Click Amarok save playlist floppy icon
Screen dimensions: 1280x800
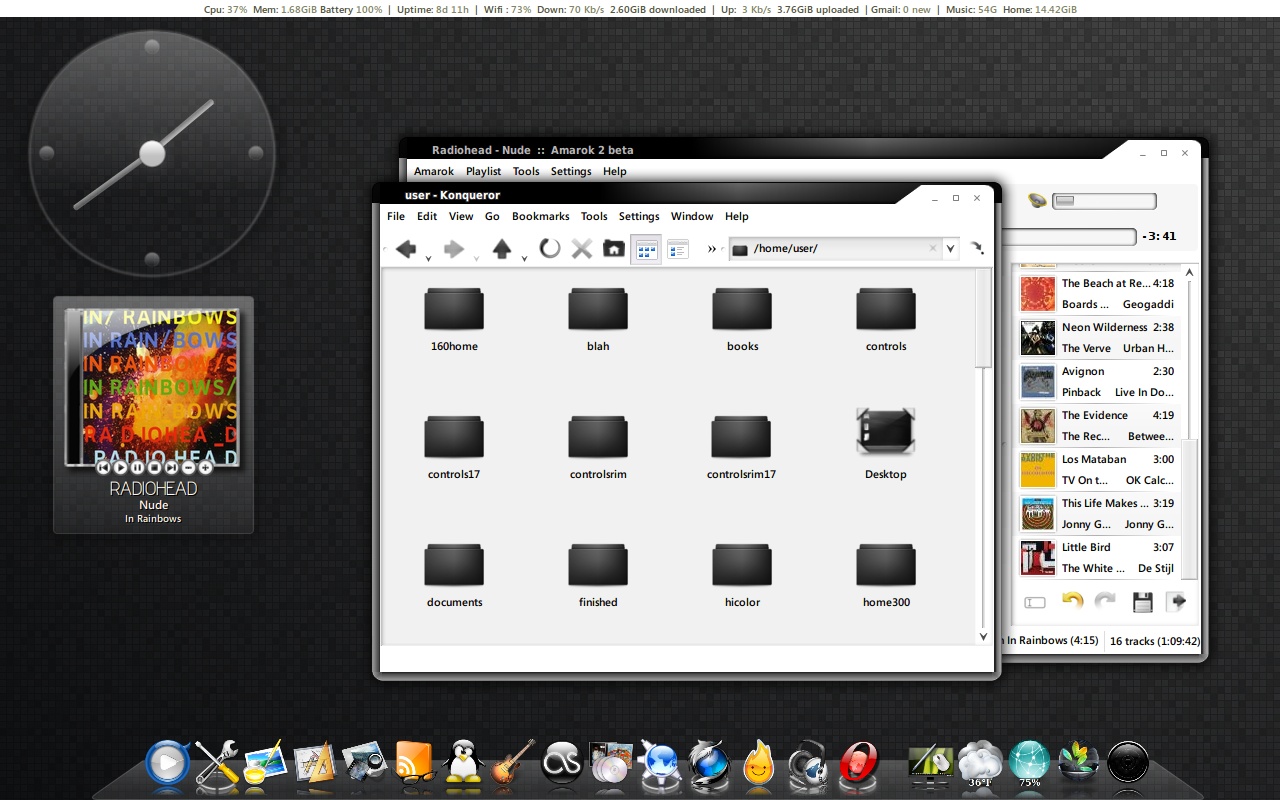(x=1142, y=602)
